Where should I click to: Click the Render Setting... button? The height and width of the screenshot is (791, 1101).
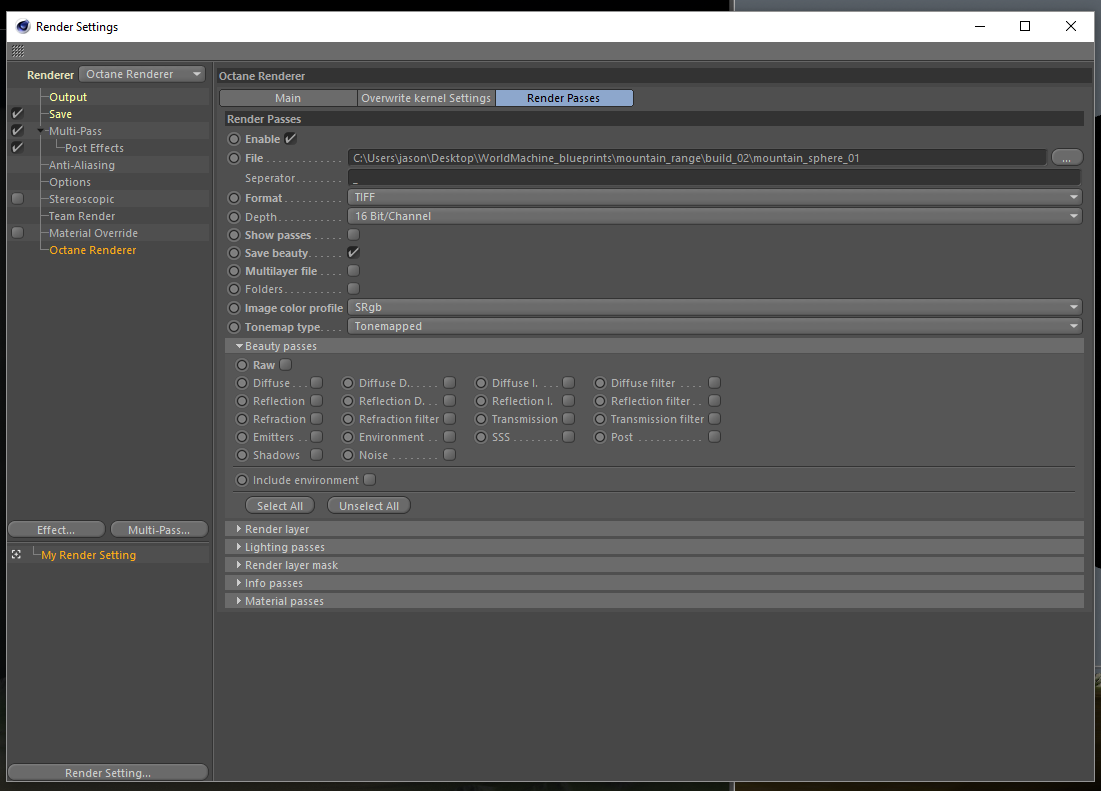107,773
